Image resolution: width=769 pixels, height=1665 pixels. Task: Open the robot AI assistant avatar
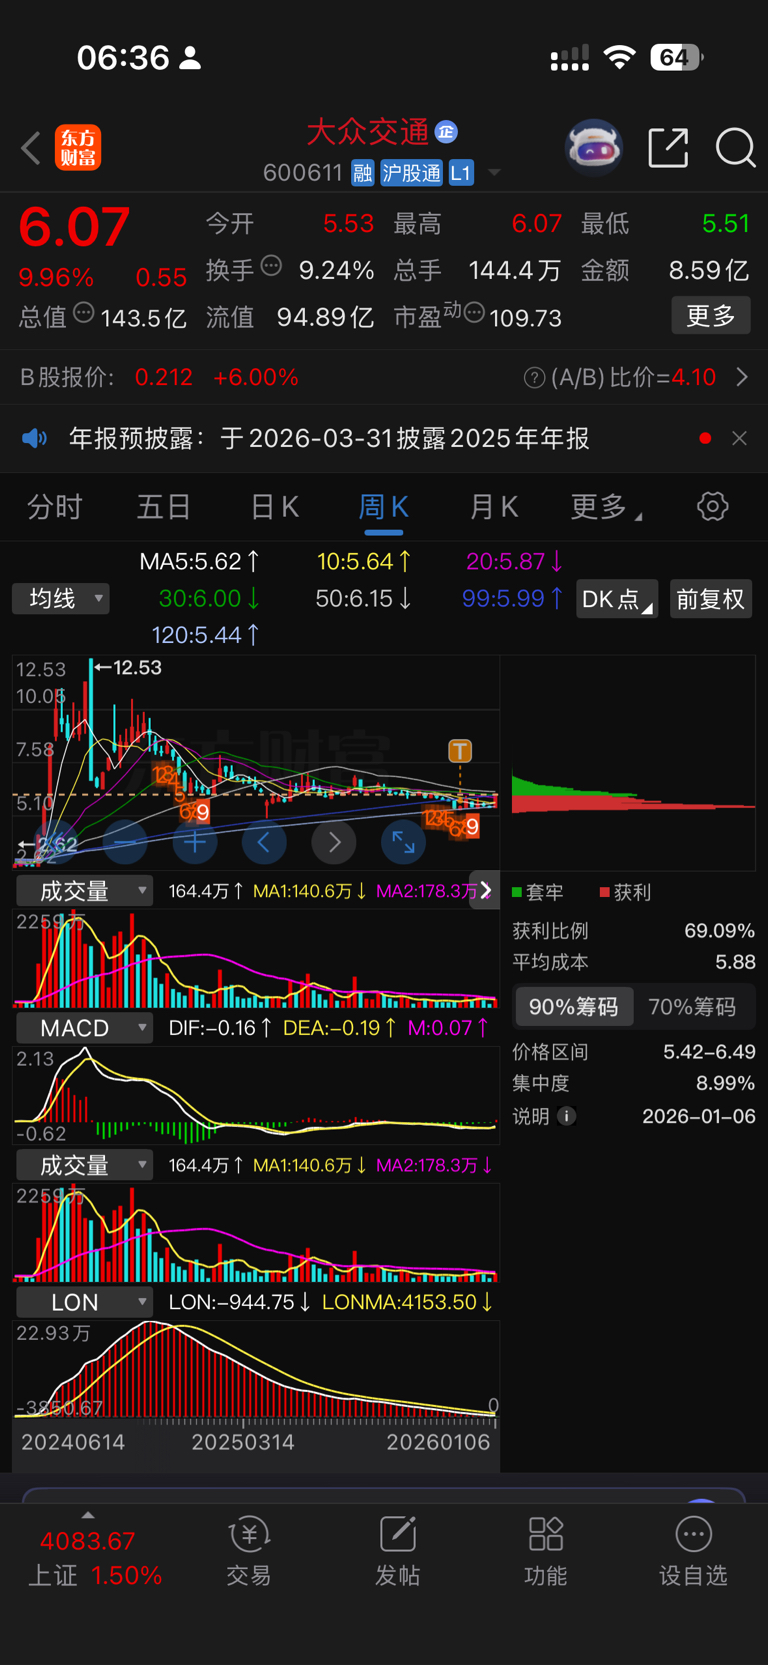[594, 148]
